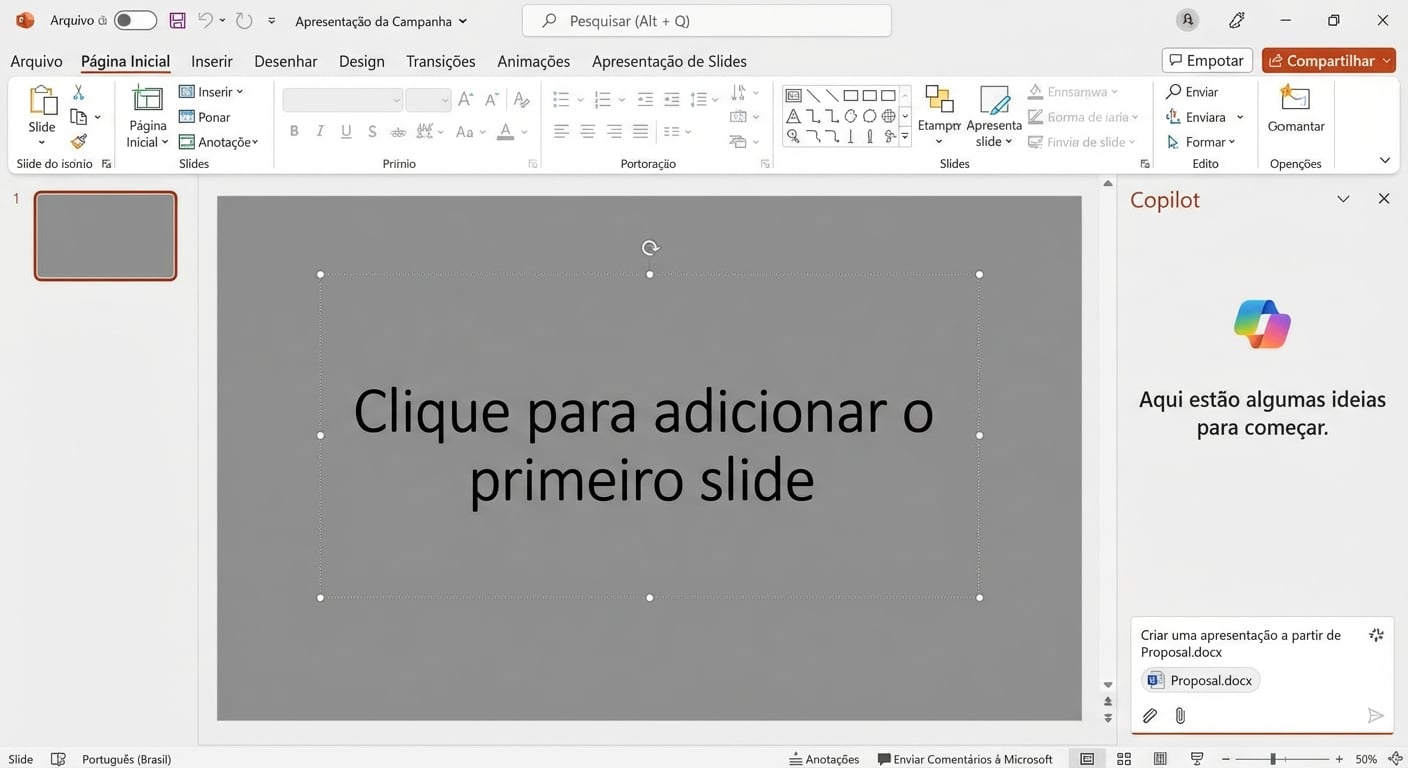Increase the font size
This screenshot has width=1408, height=768.
pyautogui.click(x=463, y=99)
